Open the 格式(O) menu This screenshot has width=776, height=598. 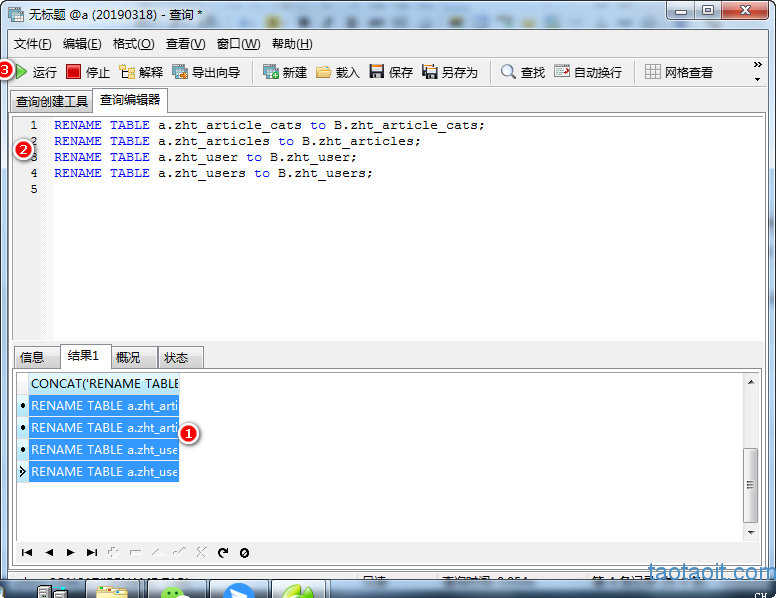tap(133, 44)
